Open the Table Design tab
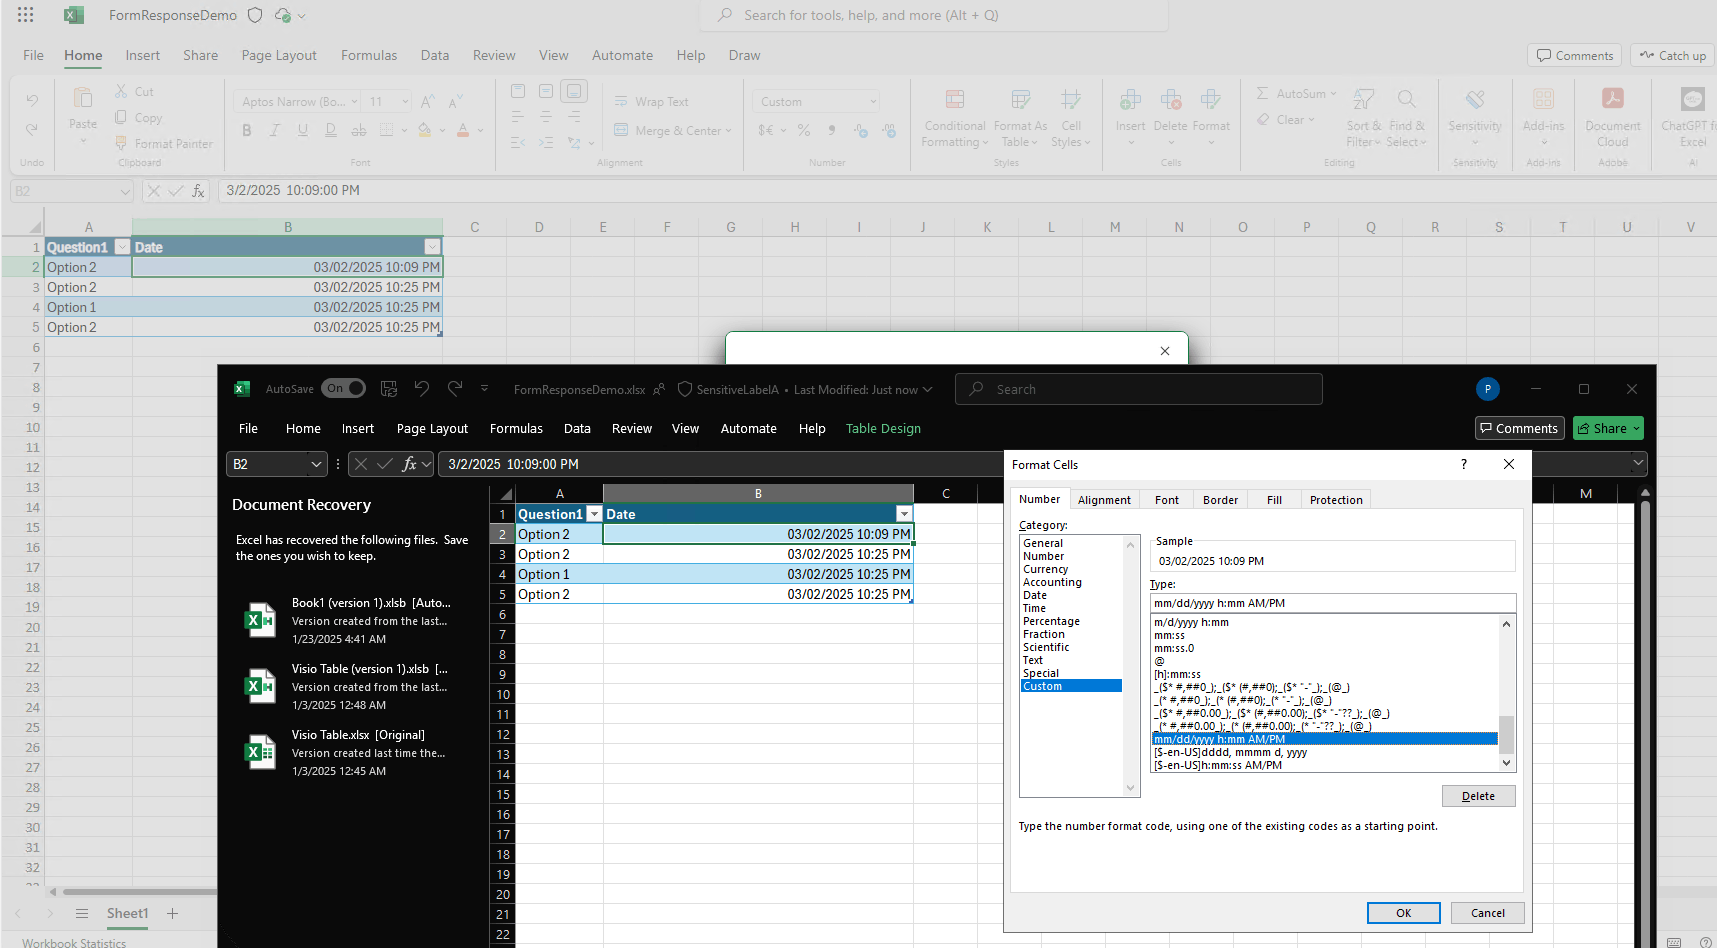Screen dimensions: 1717x948 tap(883, 428)
